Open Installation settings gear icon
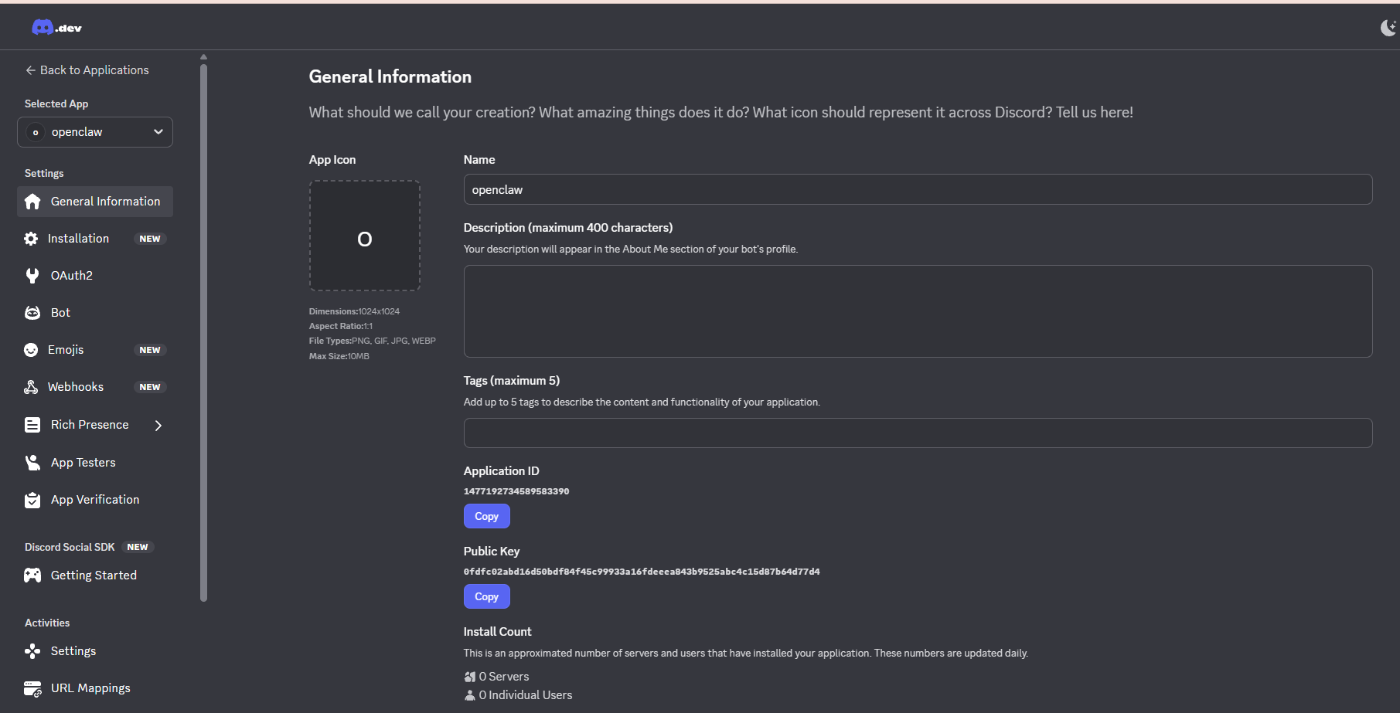The width and height of the screenshot is (1400, 713). (x=31, y=239)
